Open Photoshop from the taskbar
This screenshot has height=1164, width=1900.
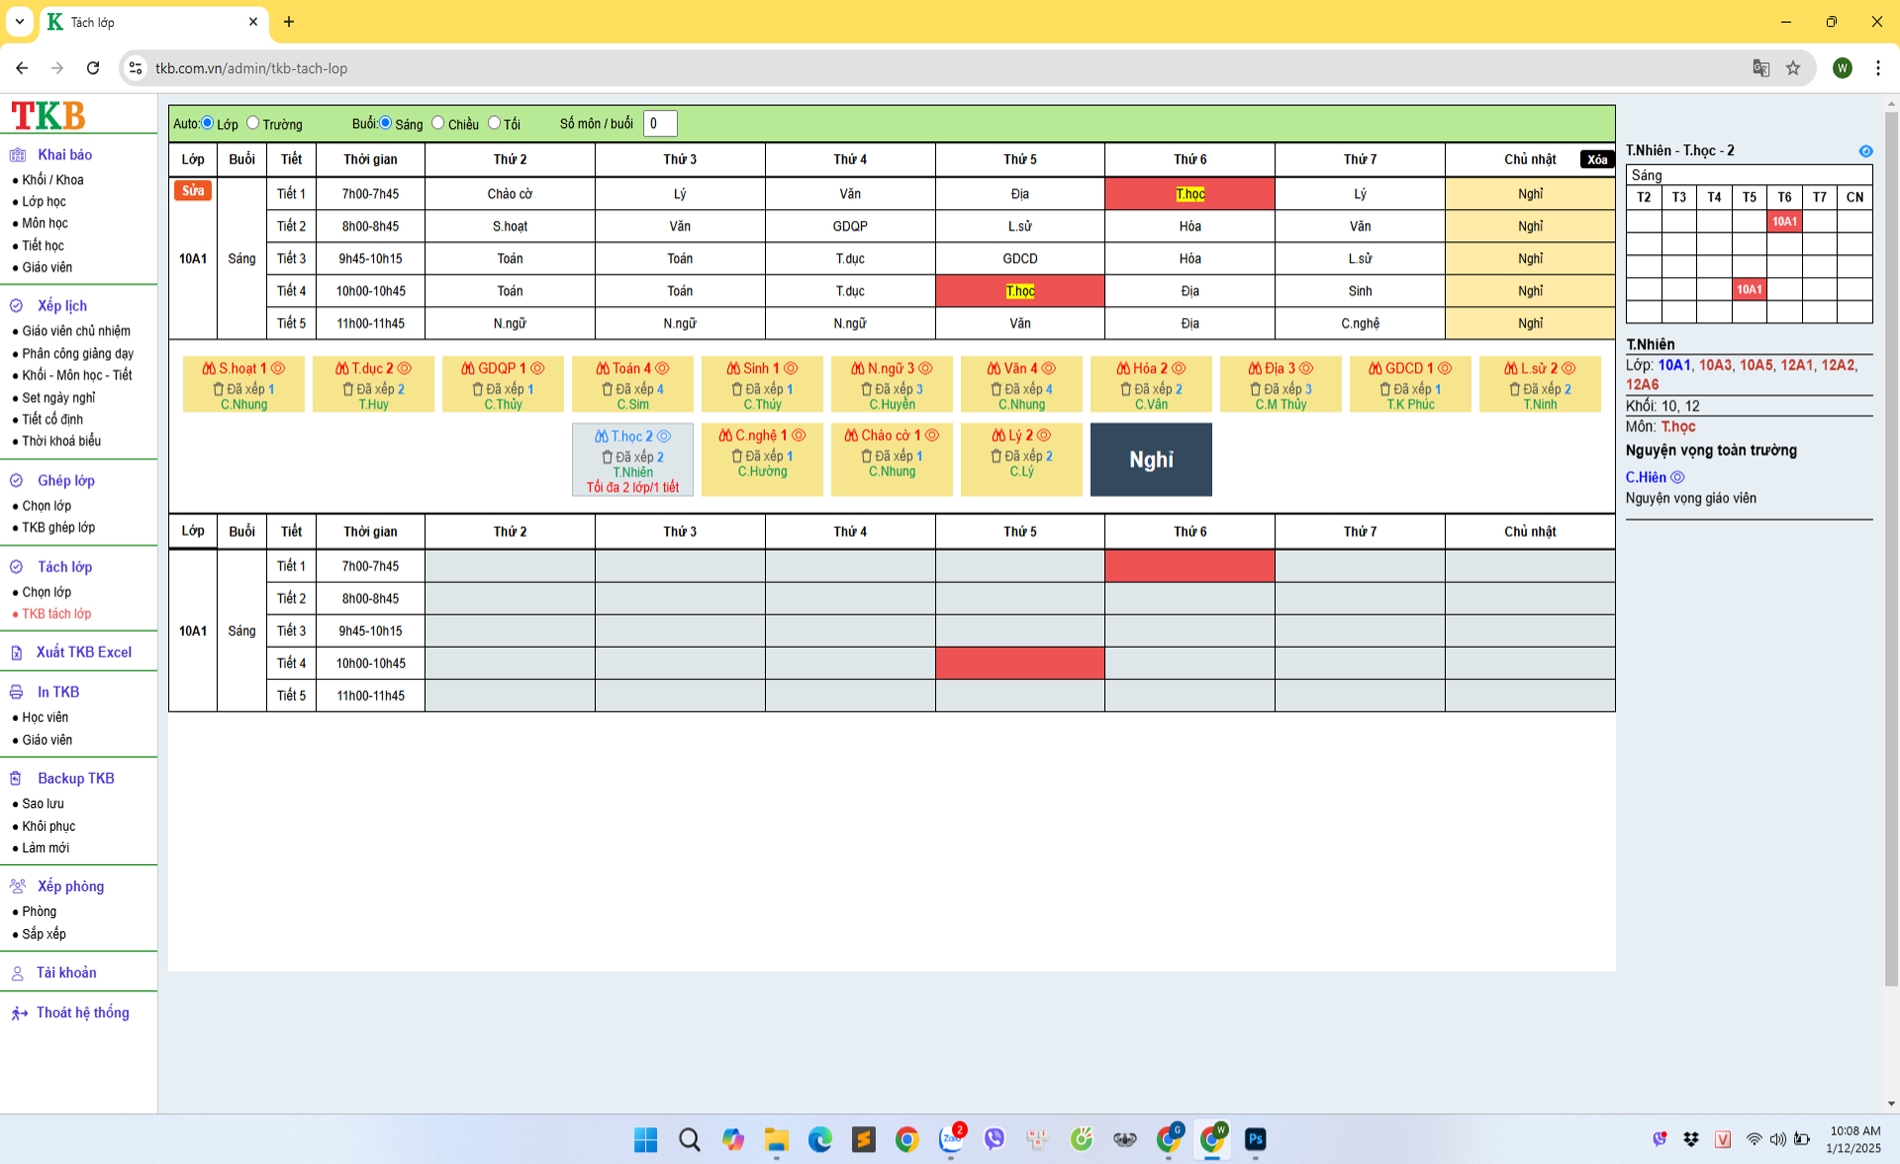point(1255,1139)
